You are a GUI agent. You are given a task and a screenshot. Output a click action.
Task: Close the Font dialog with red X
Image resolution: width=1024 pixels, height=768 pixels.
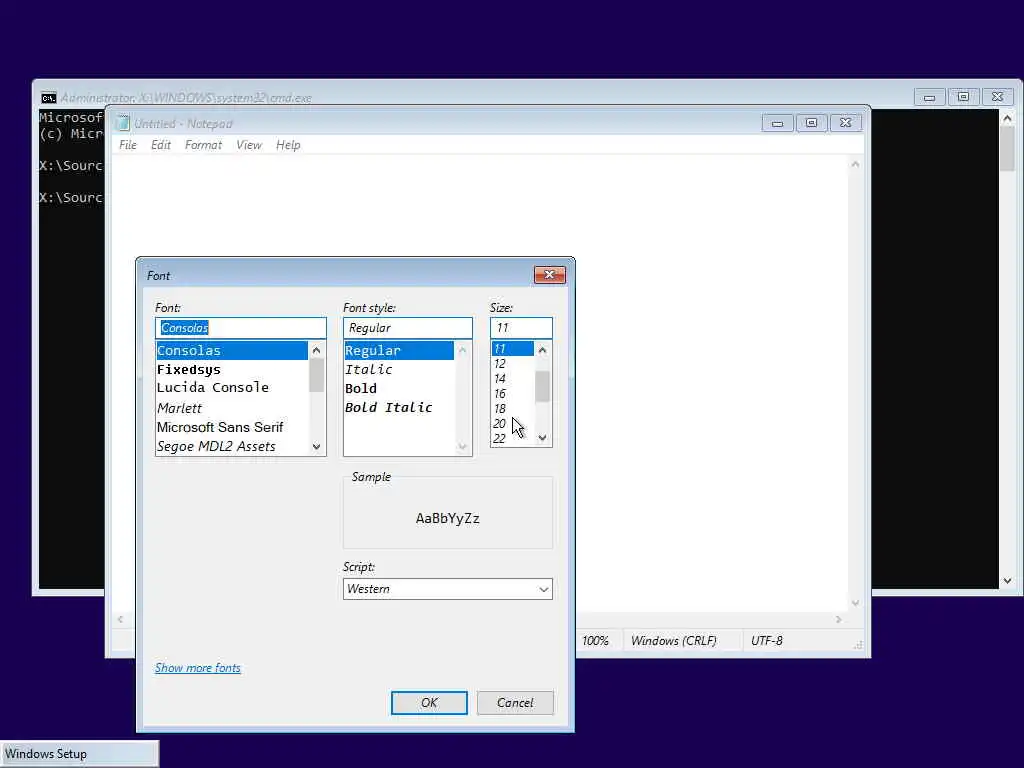549,275
